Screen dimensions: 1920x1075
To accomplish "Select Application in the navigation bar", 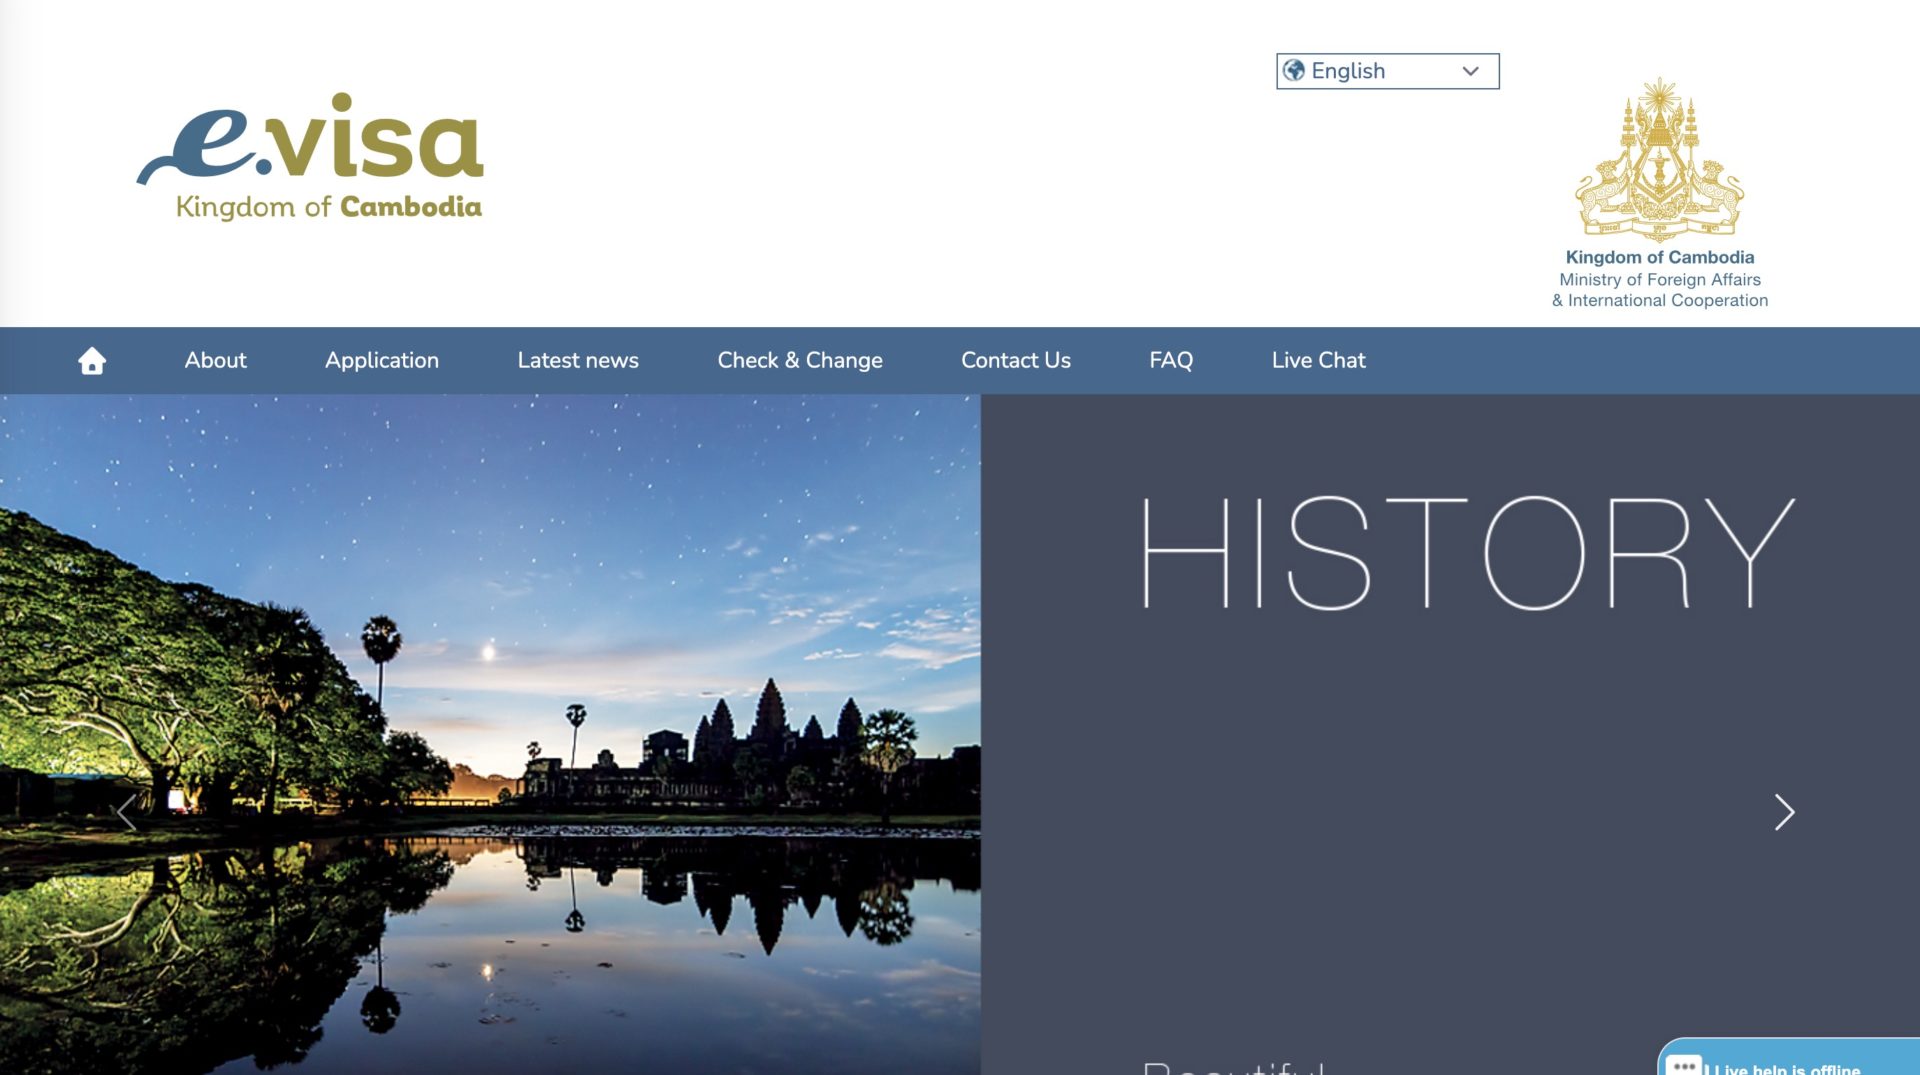I will pyautogui.click(x=382, y=360).
